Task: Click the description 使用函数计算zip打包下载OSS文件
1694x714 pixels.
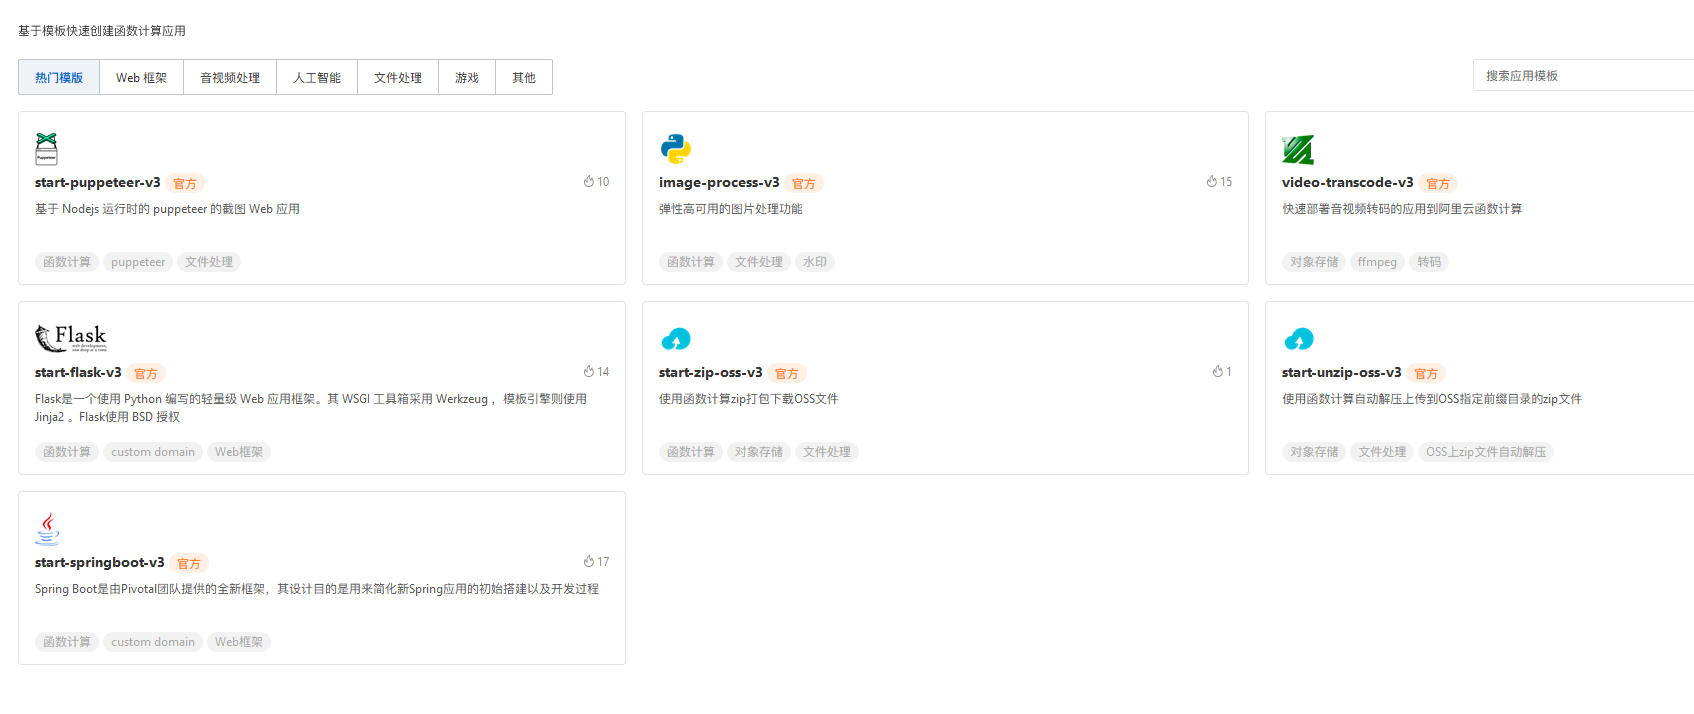Action: click(749, 399)
